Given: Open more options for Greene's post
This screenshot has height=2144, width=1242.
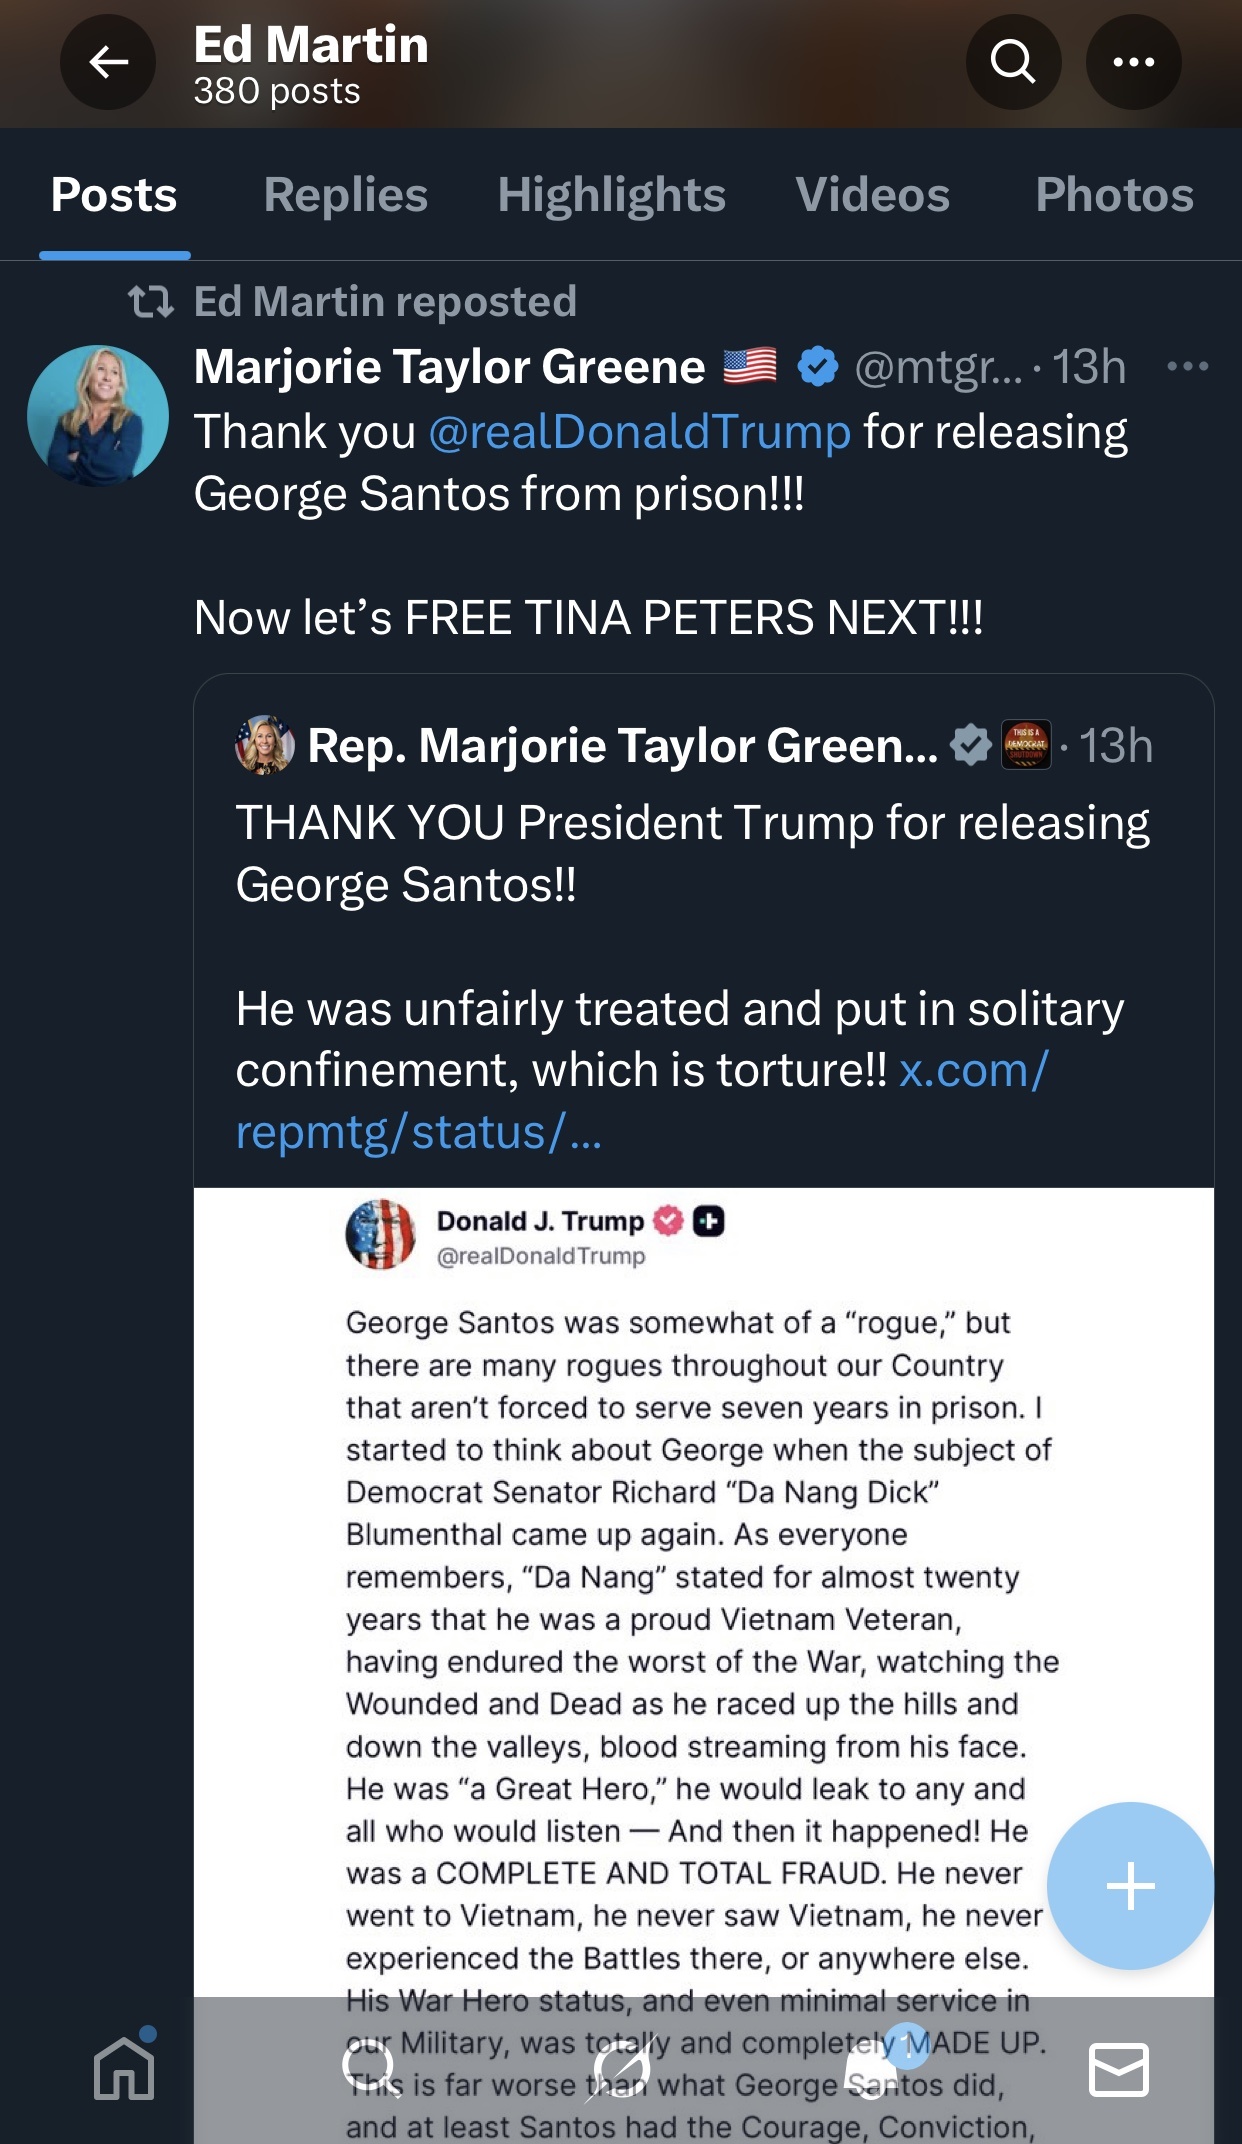Looking at the screenshot, I should pyautogui.click(x=1187, y=367).
